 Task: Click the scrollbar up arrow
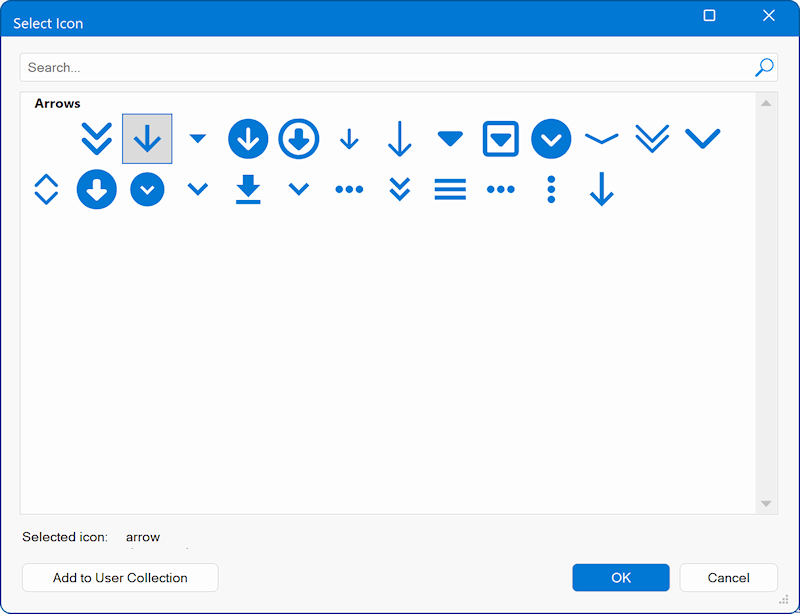766,103
